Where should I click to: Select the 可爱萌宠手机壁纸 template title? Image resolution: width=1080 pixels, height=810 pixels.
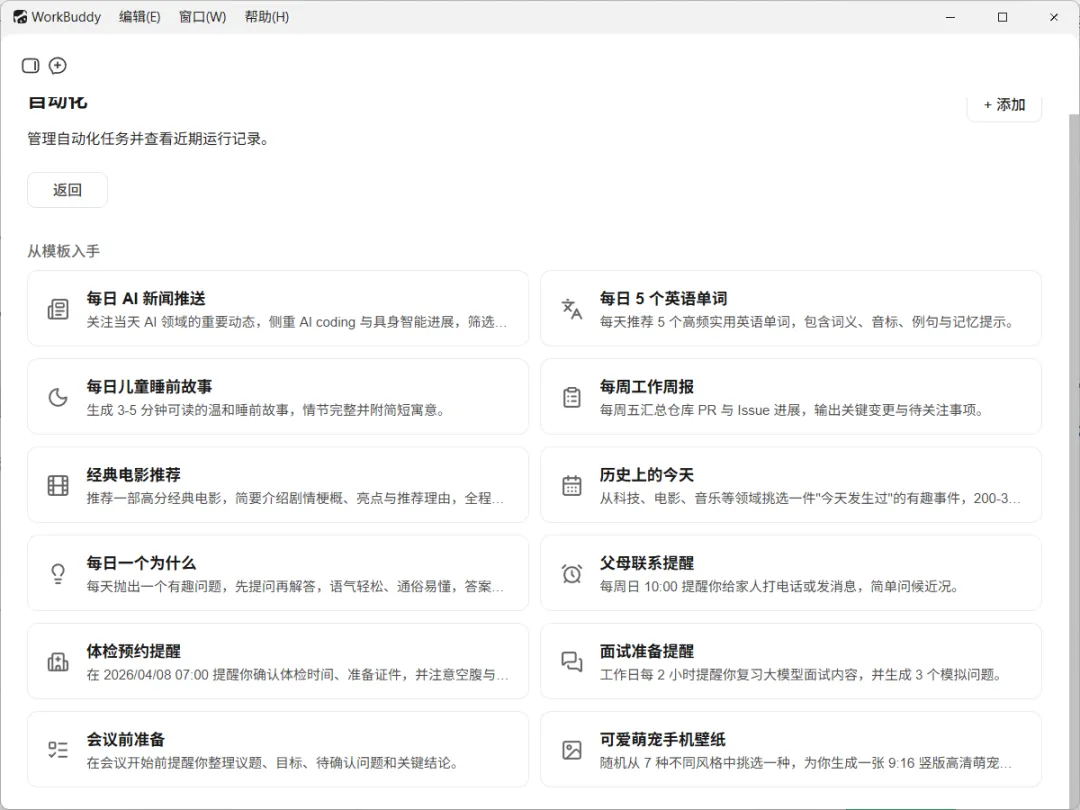click(x=663, y=739)
